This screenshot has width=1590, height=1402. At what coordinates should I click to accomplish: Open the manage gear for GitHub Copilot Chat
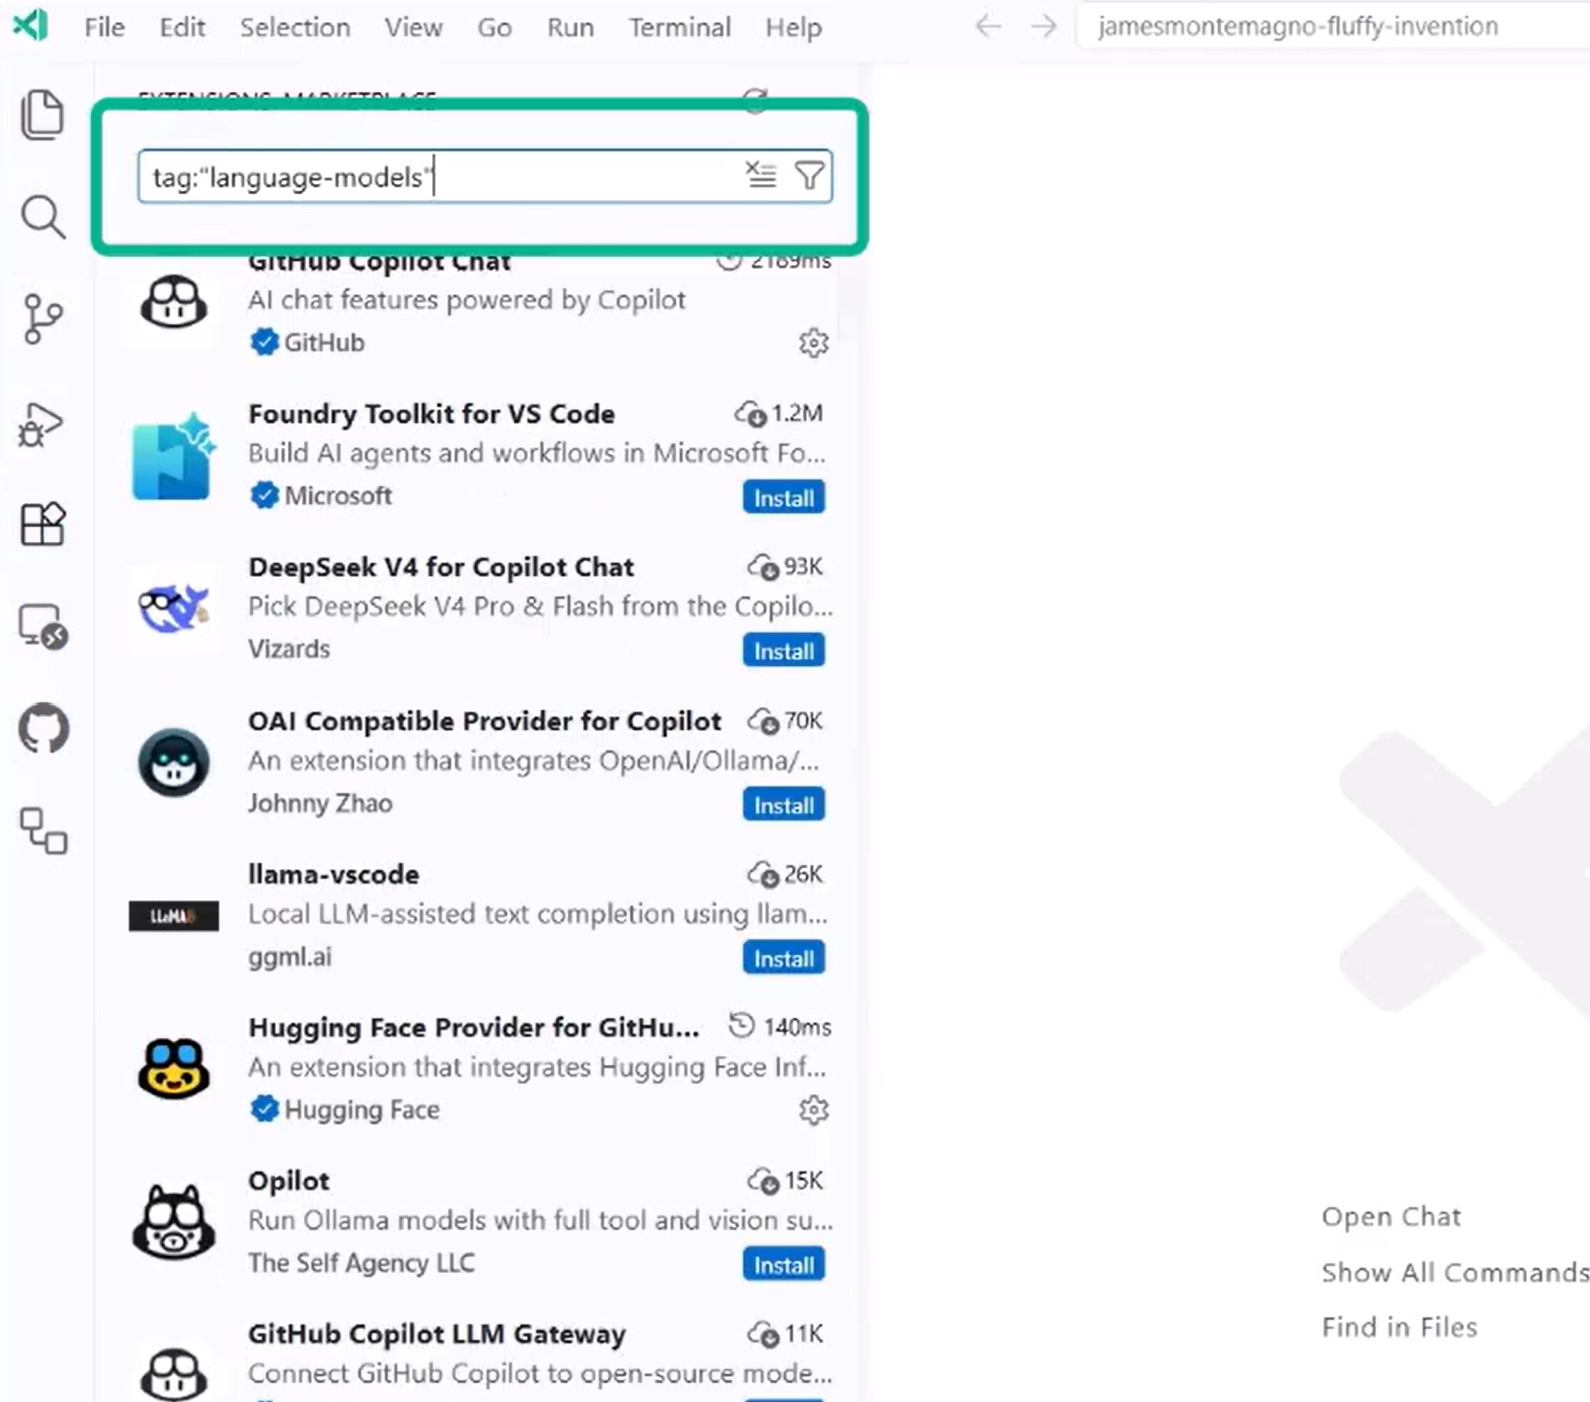pos(813,343)
